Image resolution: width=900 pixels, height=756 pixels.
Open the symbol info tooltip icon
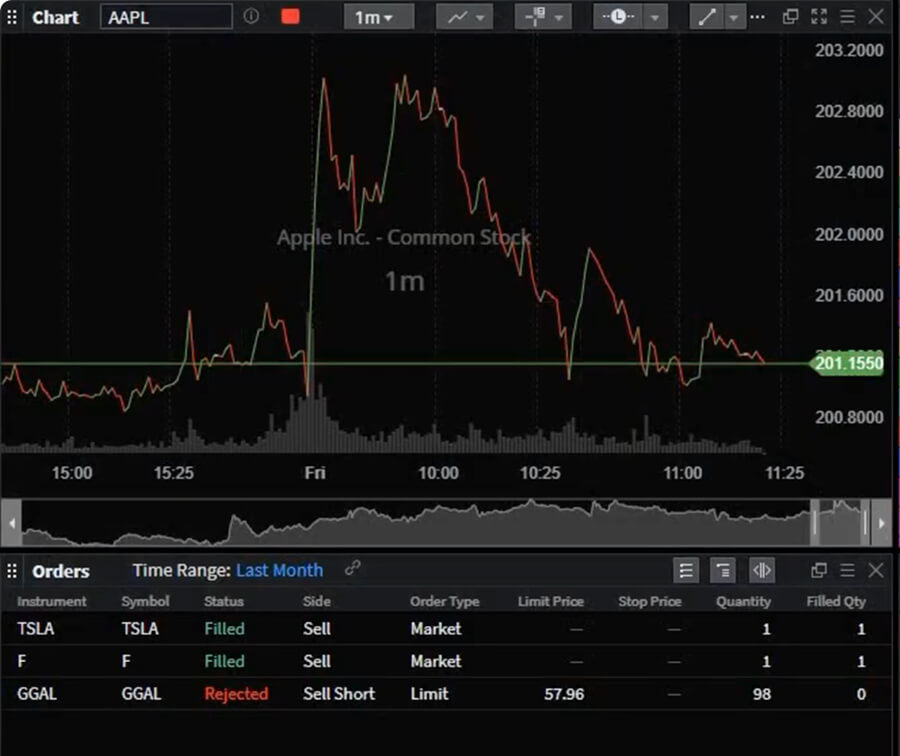pos(251,17)
